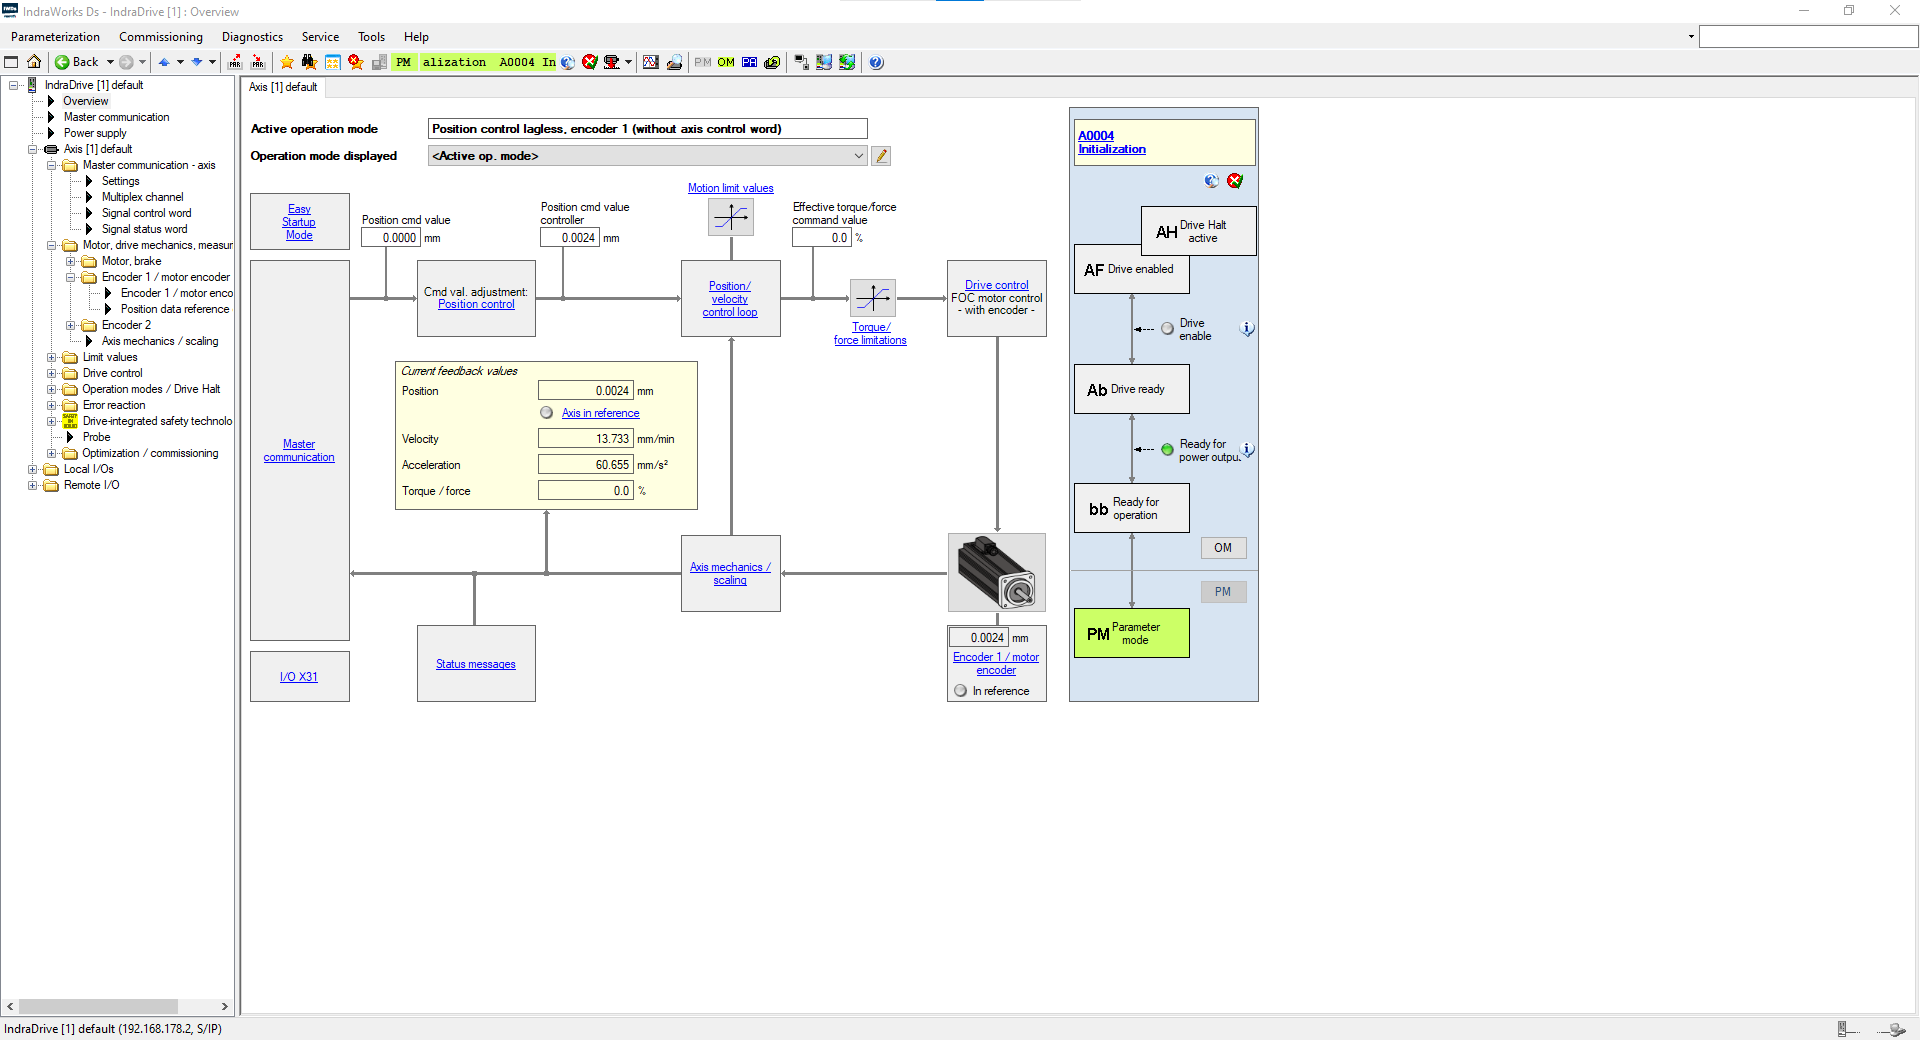Click the Effective torque/force command value field
Screen dimensions: 1920x1040
[822, 238]
